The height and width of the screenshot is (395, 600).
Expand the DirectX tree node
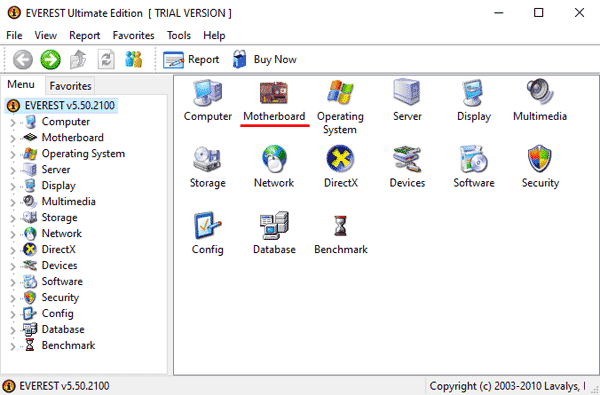13,250
